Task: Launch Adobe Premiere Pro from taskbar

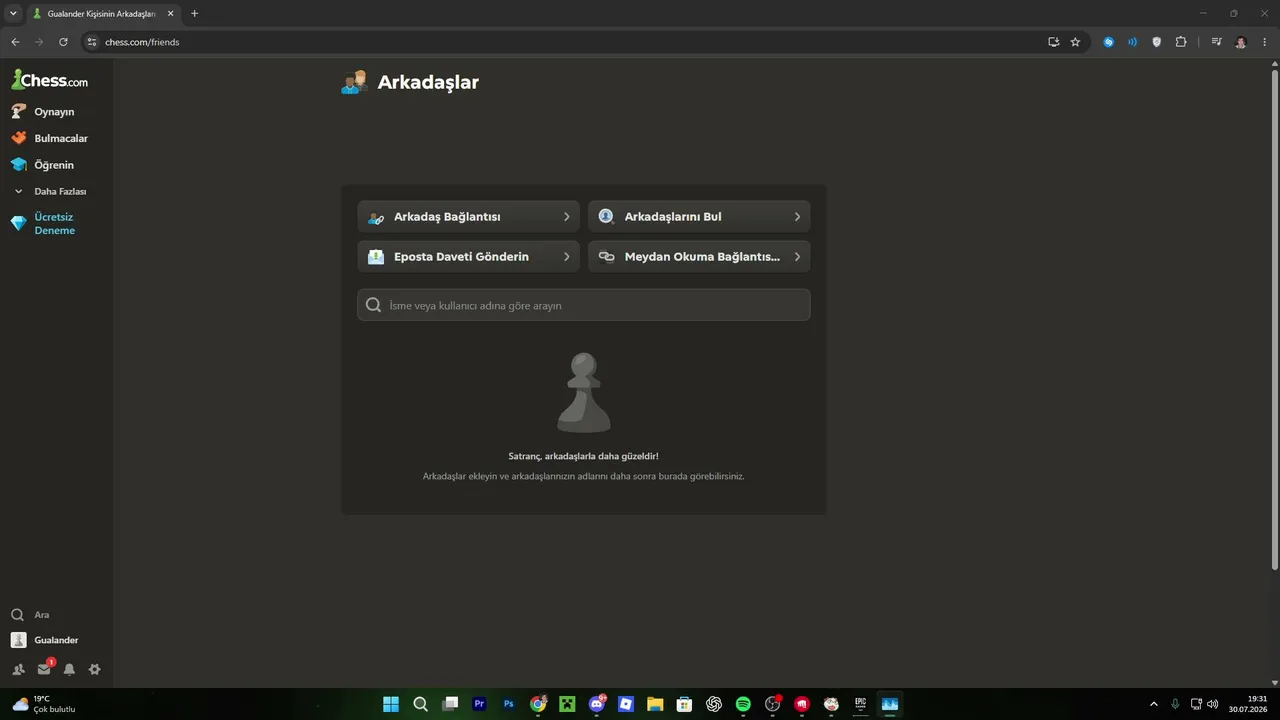Action: [479, 704]
